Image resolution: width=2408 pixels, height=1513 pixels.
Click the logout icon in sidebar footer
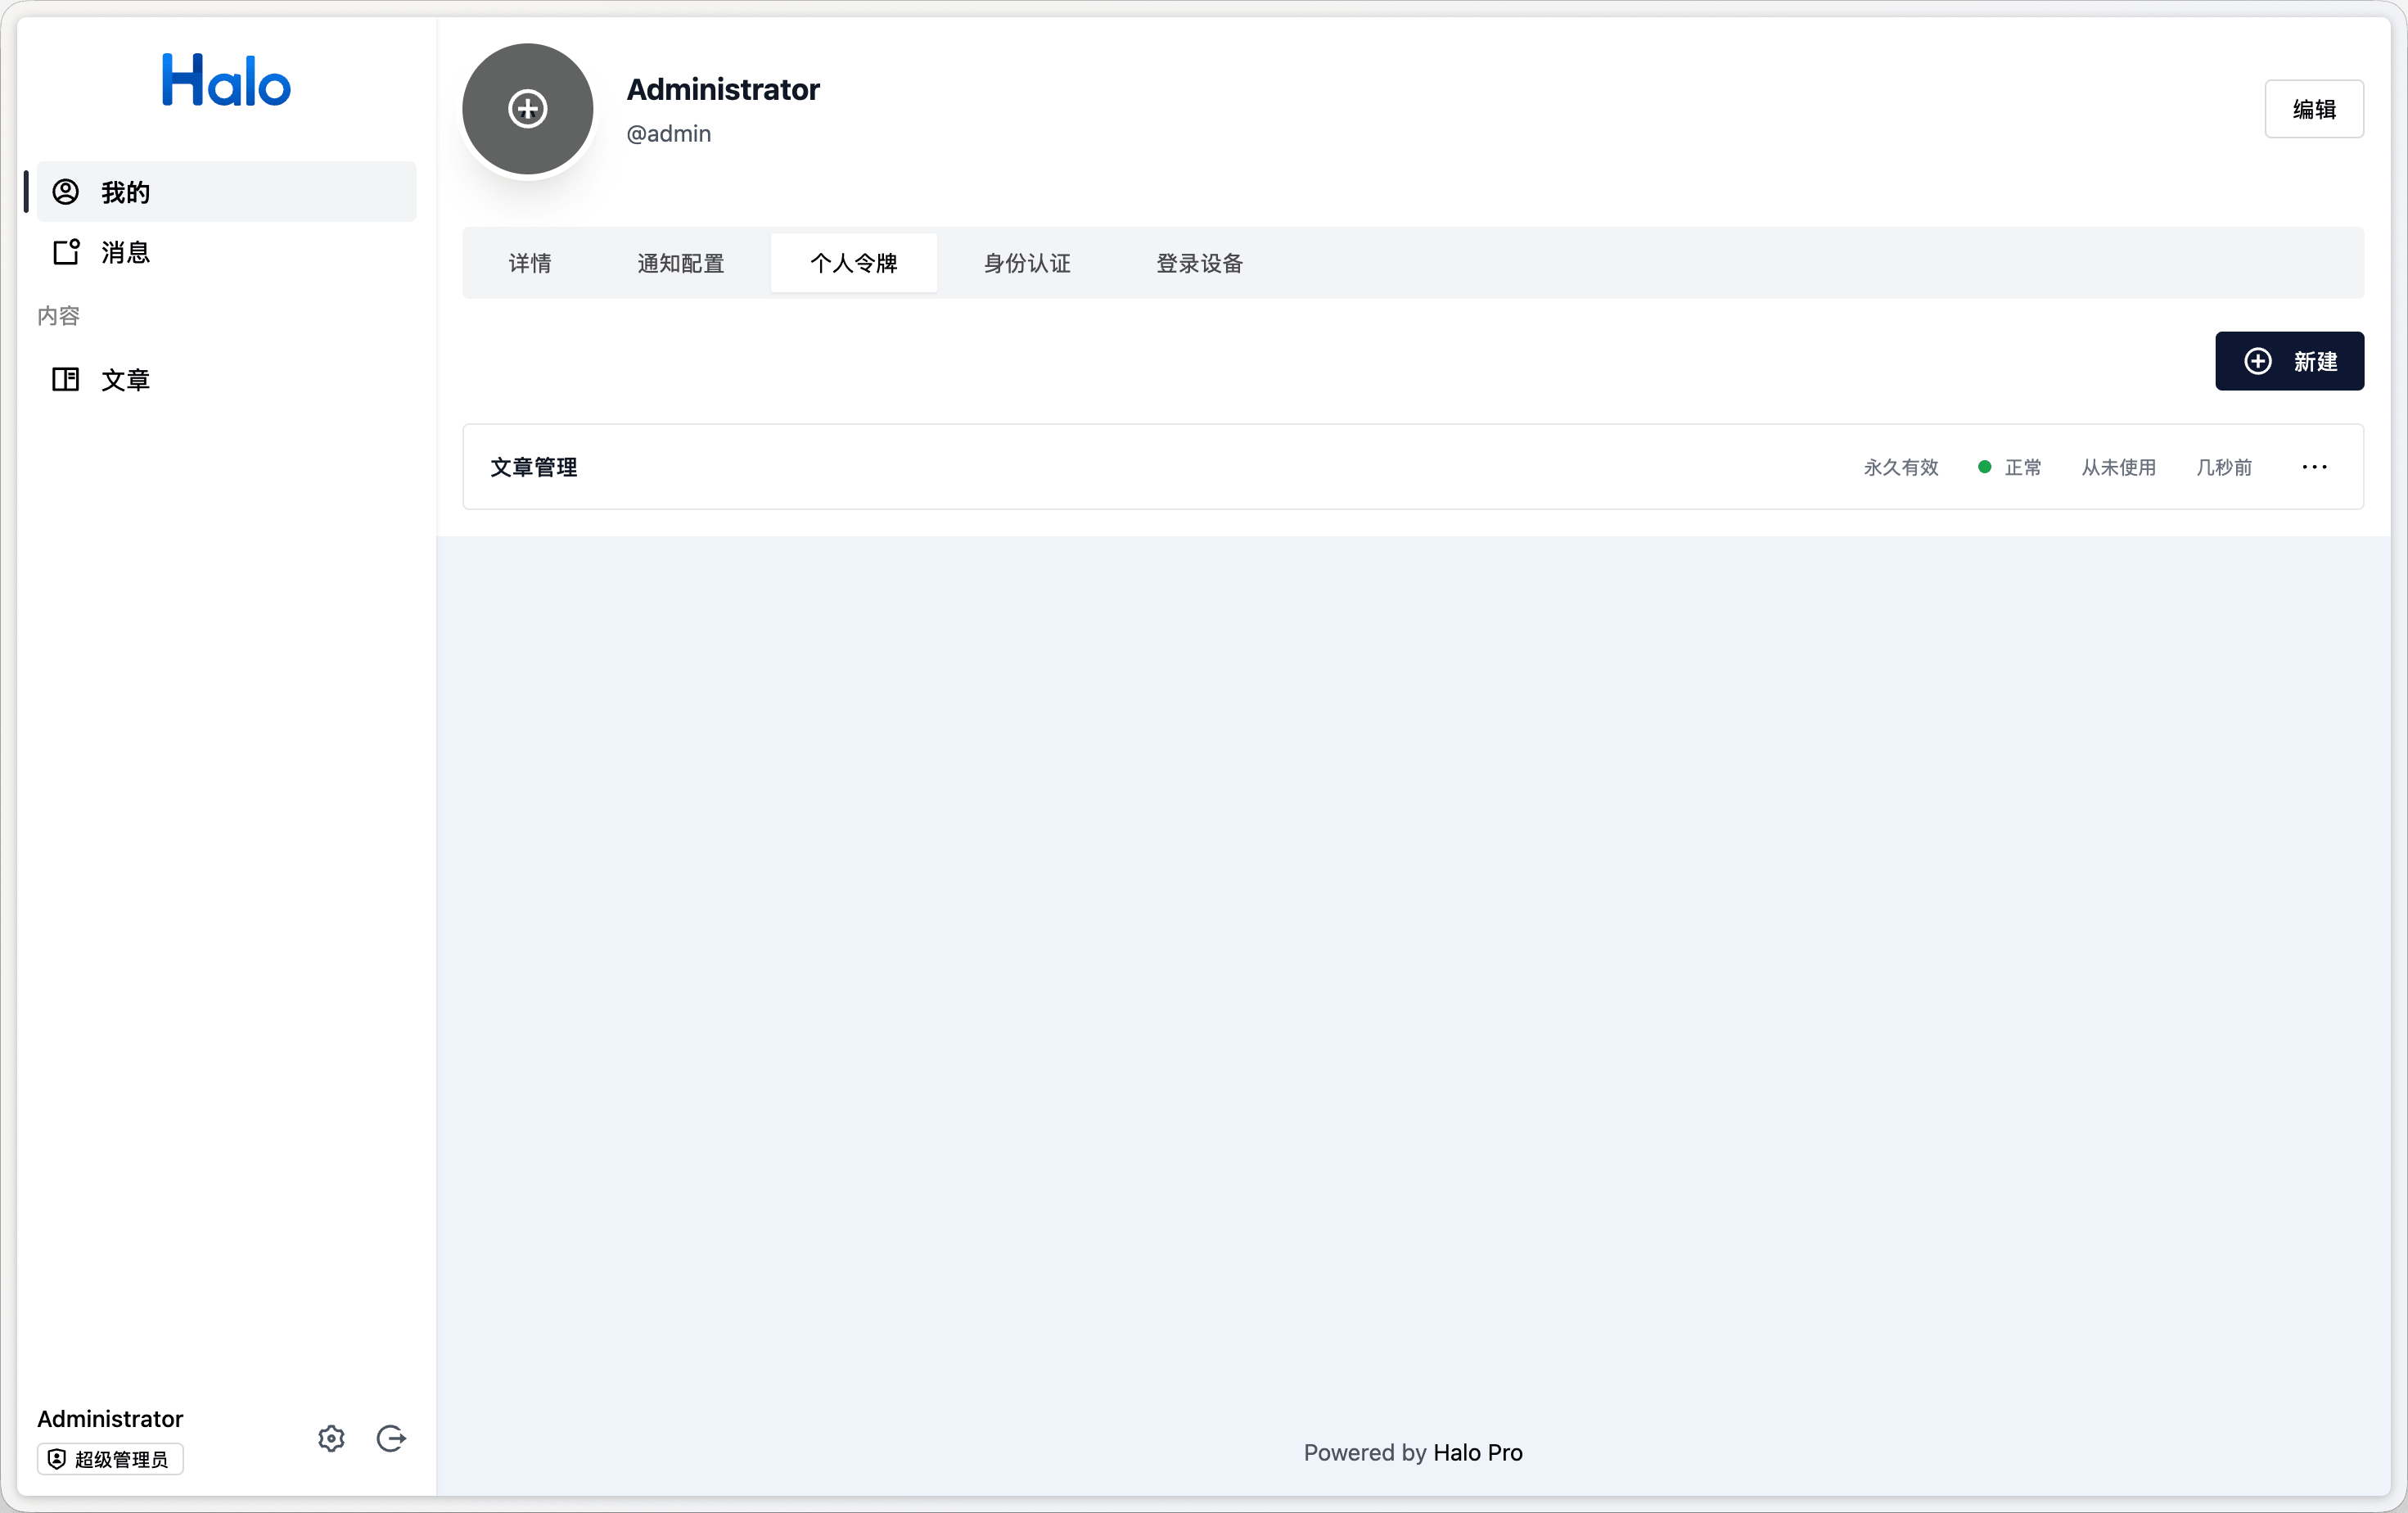tap(391, 1438)
